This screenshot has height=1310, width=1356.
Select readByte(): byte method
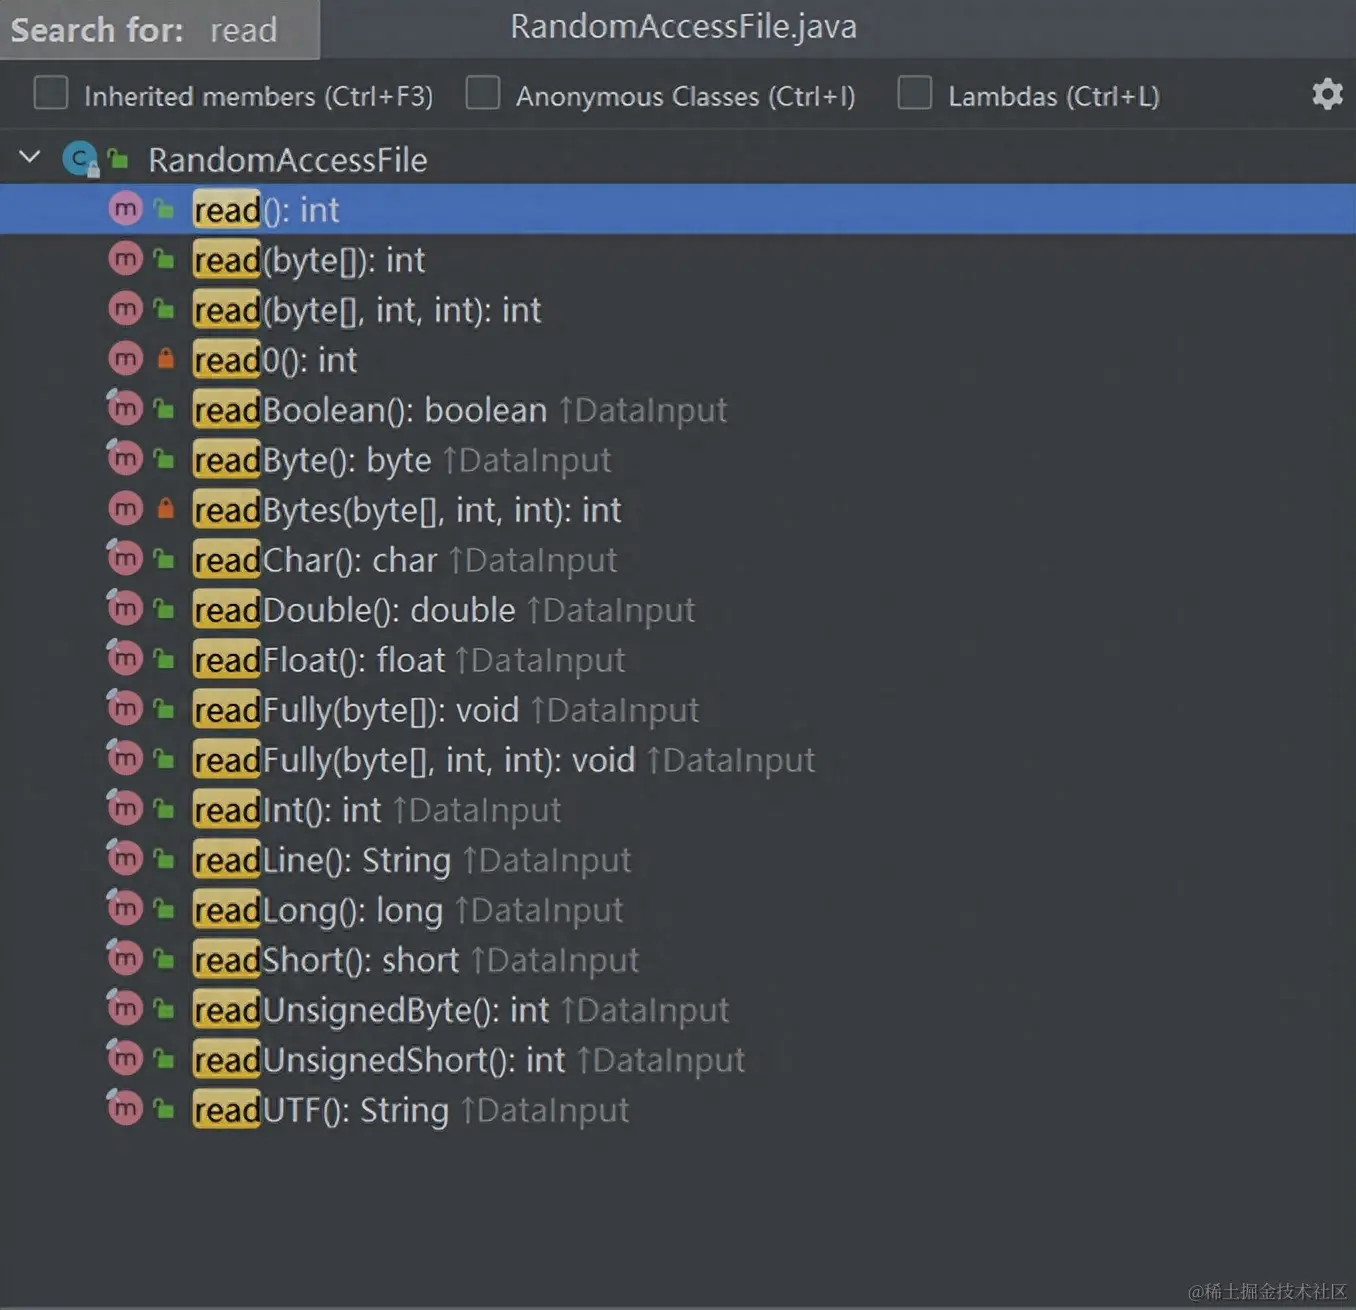pos(312,460)
